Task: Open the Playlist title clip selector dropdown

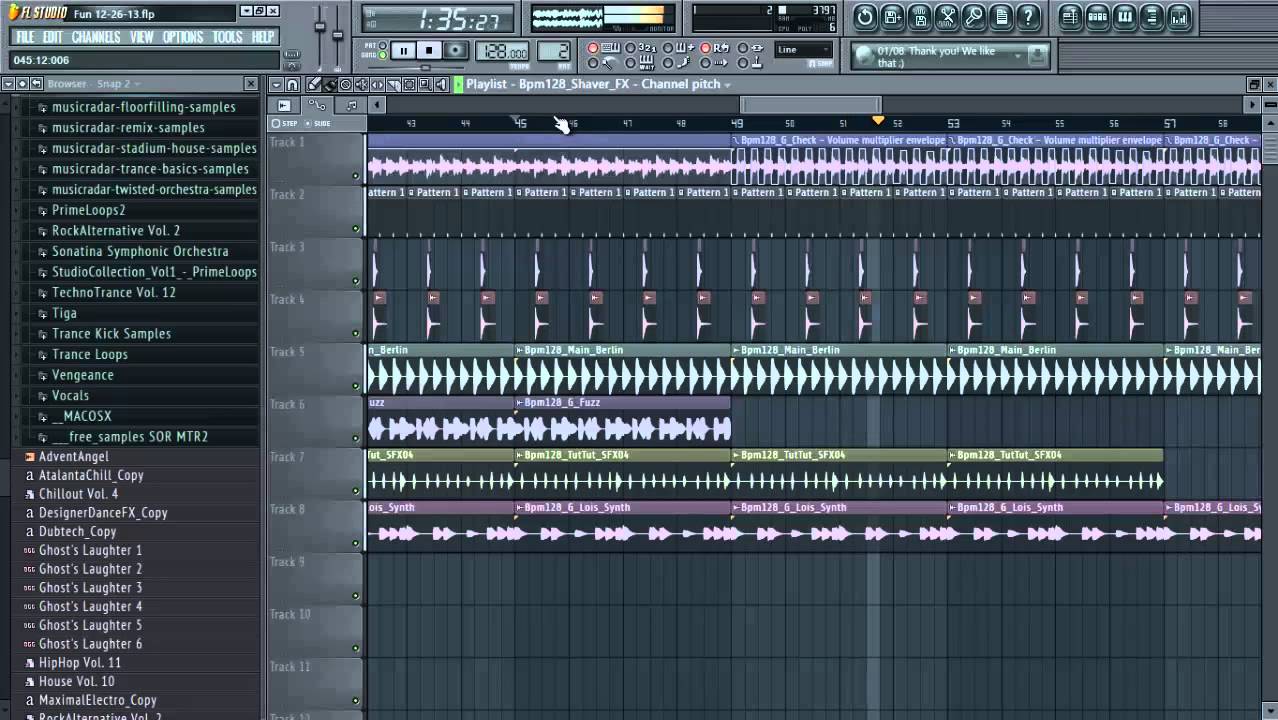Action: coord(728,84)
